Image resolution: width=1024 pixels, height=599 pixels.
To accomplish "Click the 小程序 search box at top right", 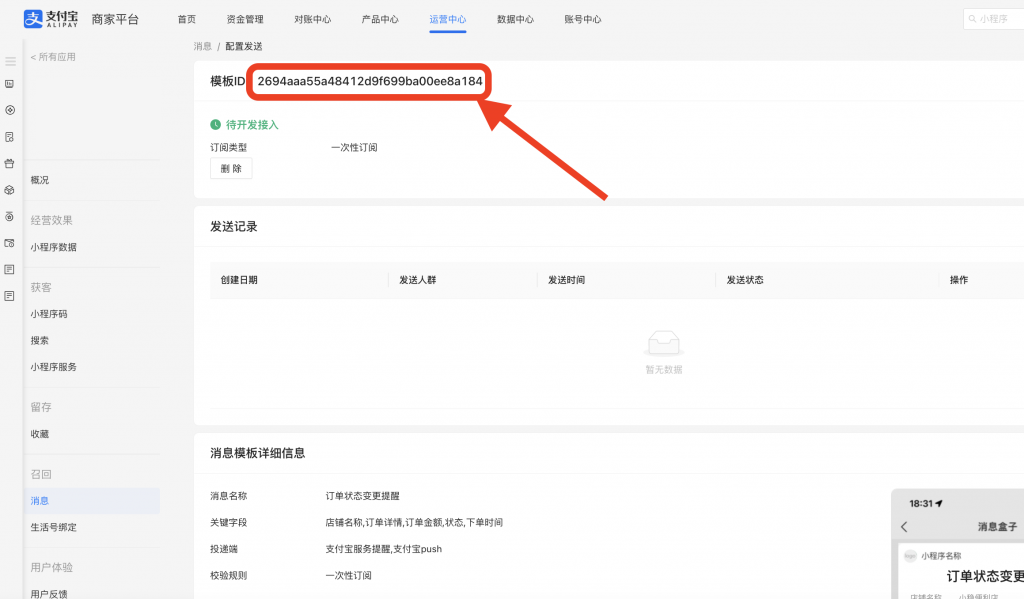I will point(995,19).
